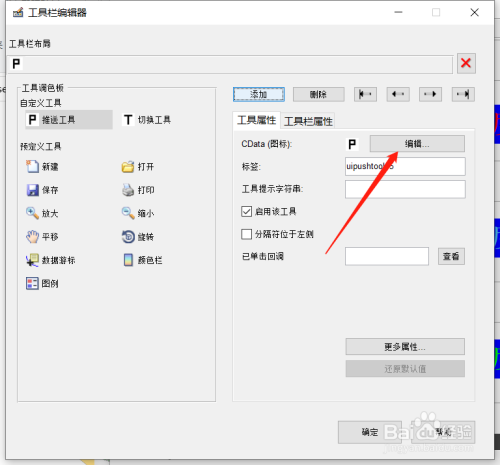Choose the Print (打印) predefined tool

click(138, 190)
